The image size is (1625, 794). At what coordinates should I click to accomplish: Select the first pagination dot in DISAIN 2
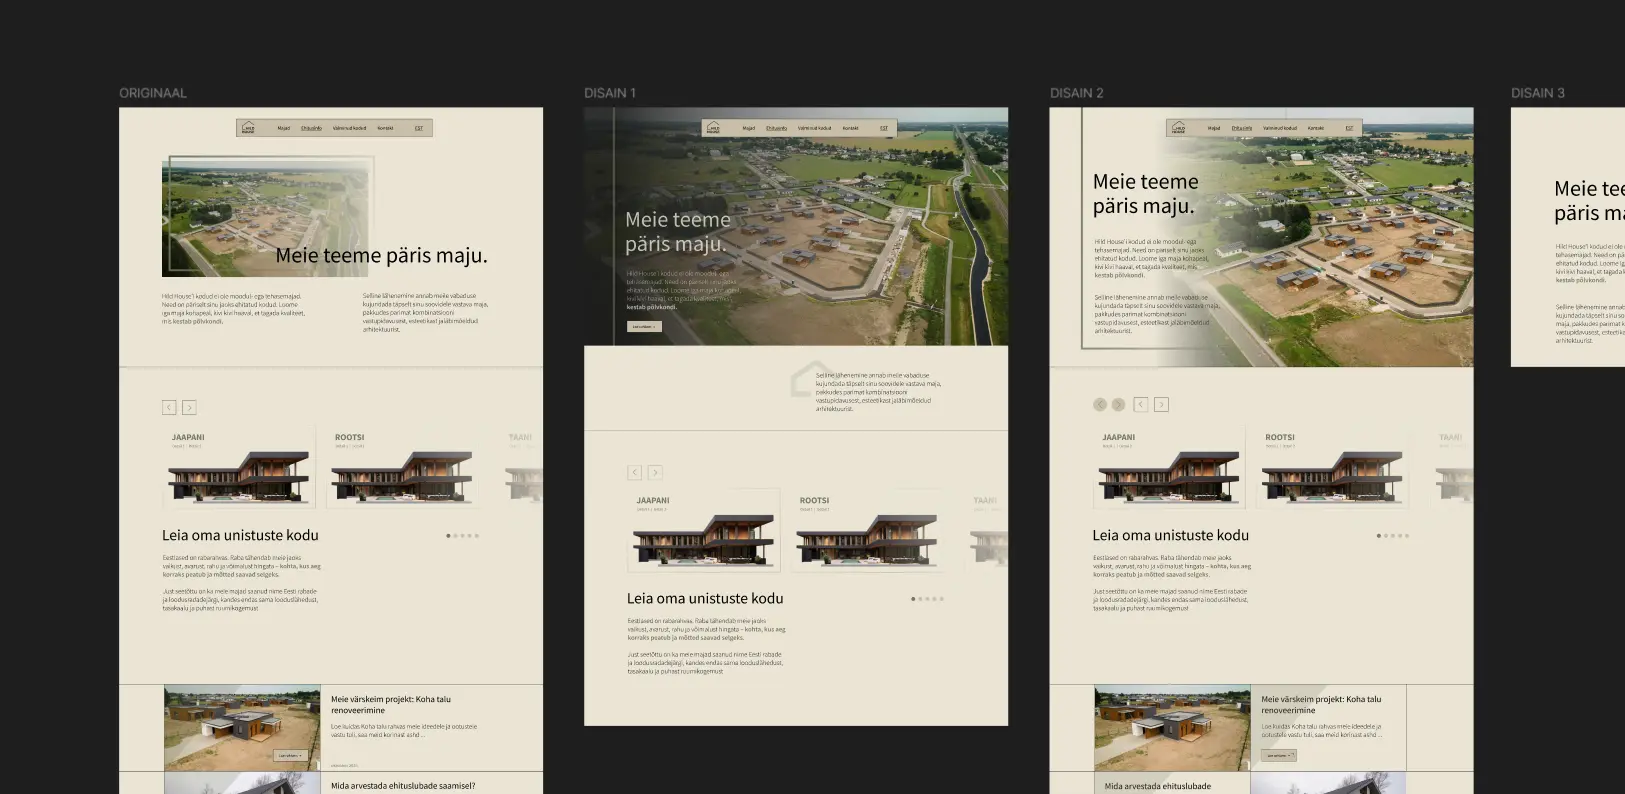1378,536
